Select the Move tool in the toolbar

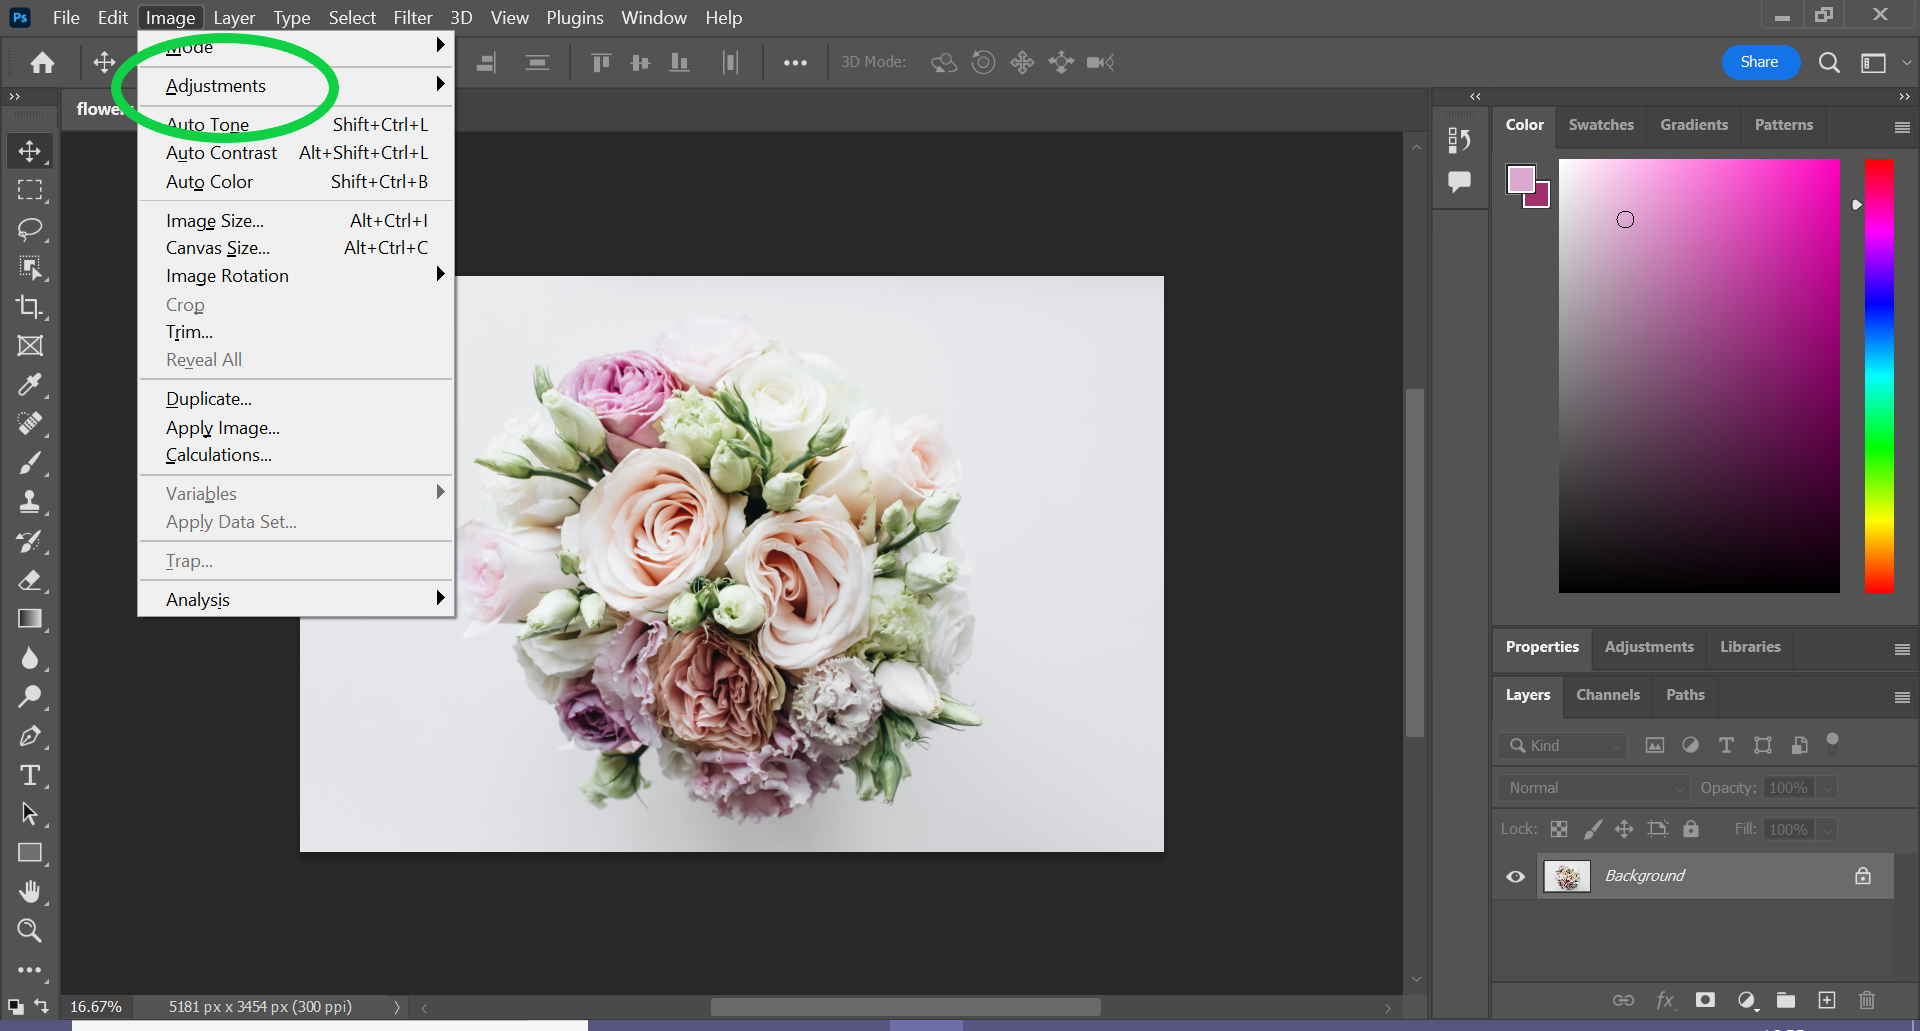coord(29,151)
